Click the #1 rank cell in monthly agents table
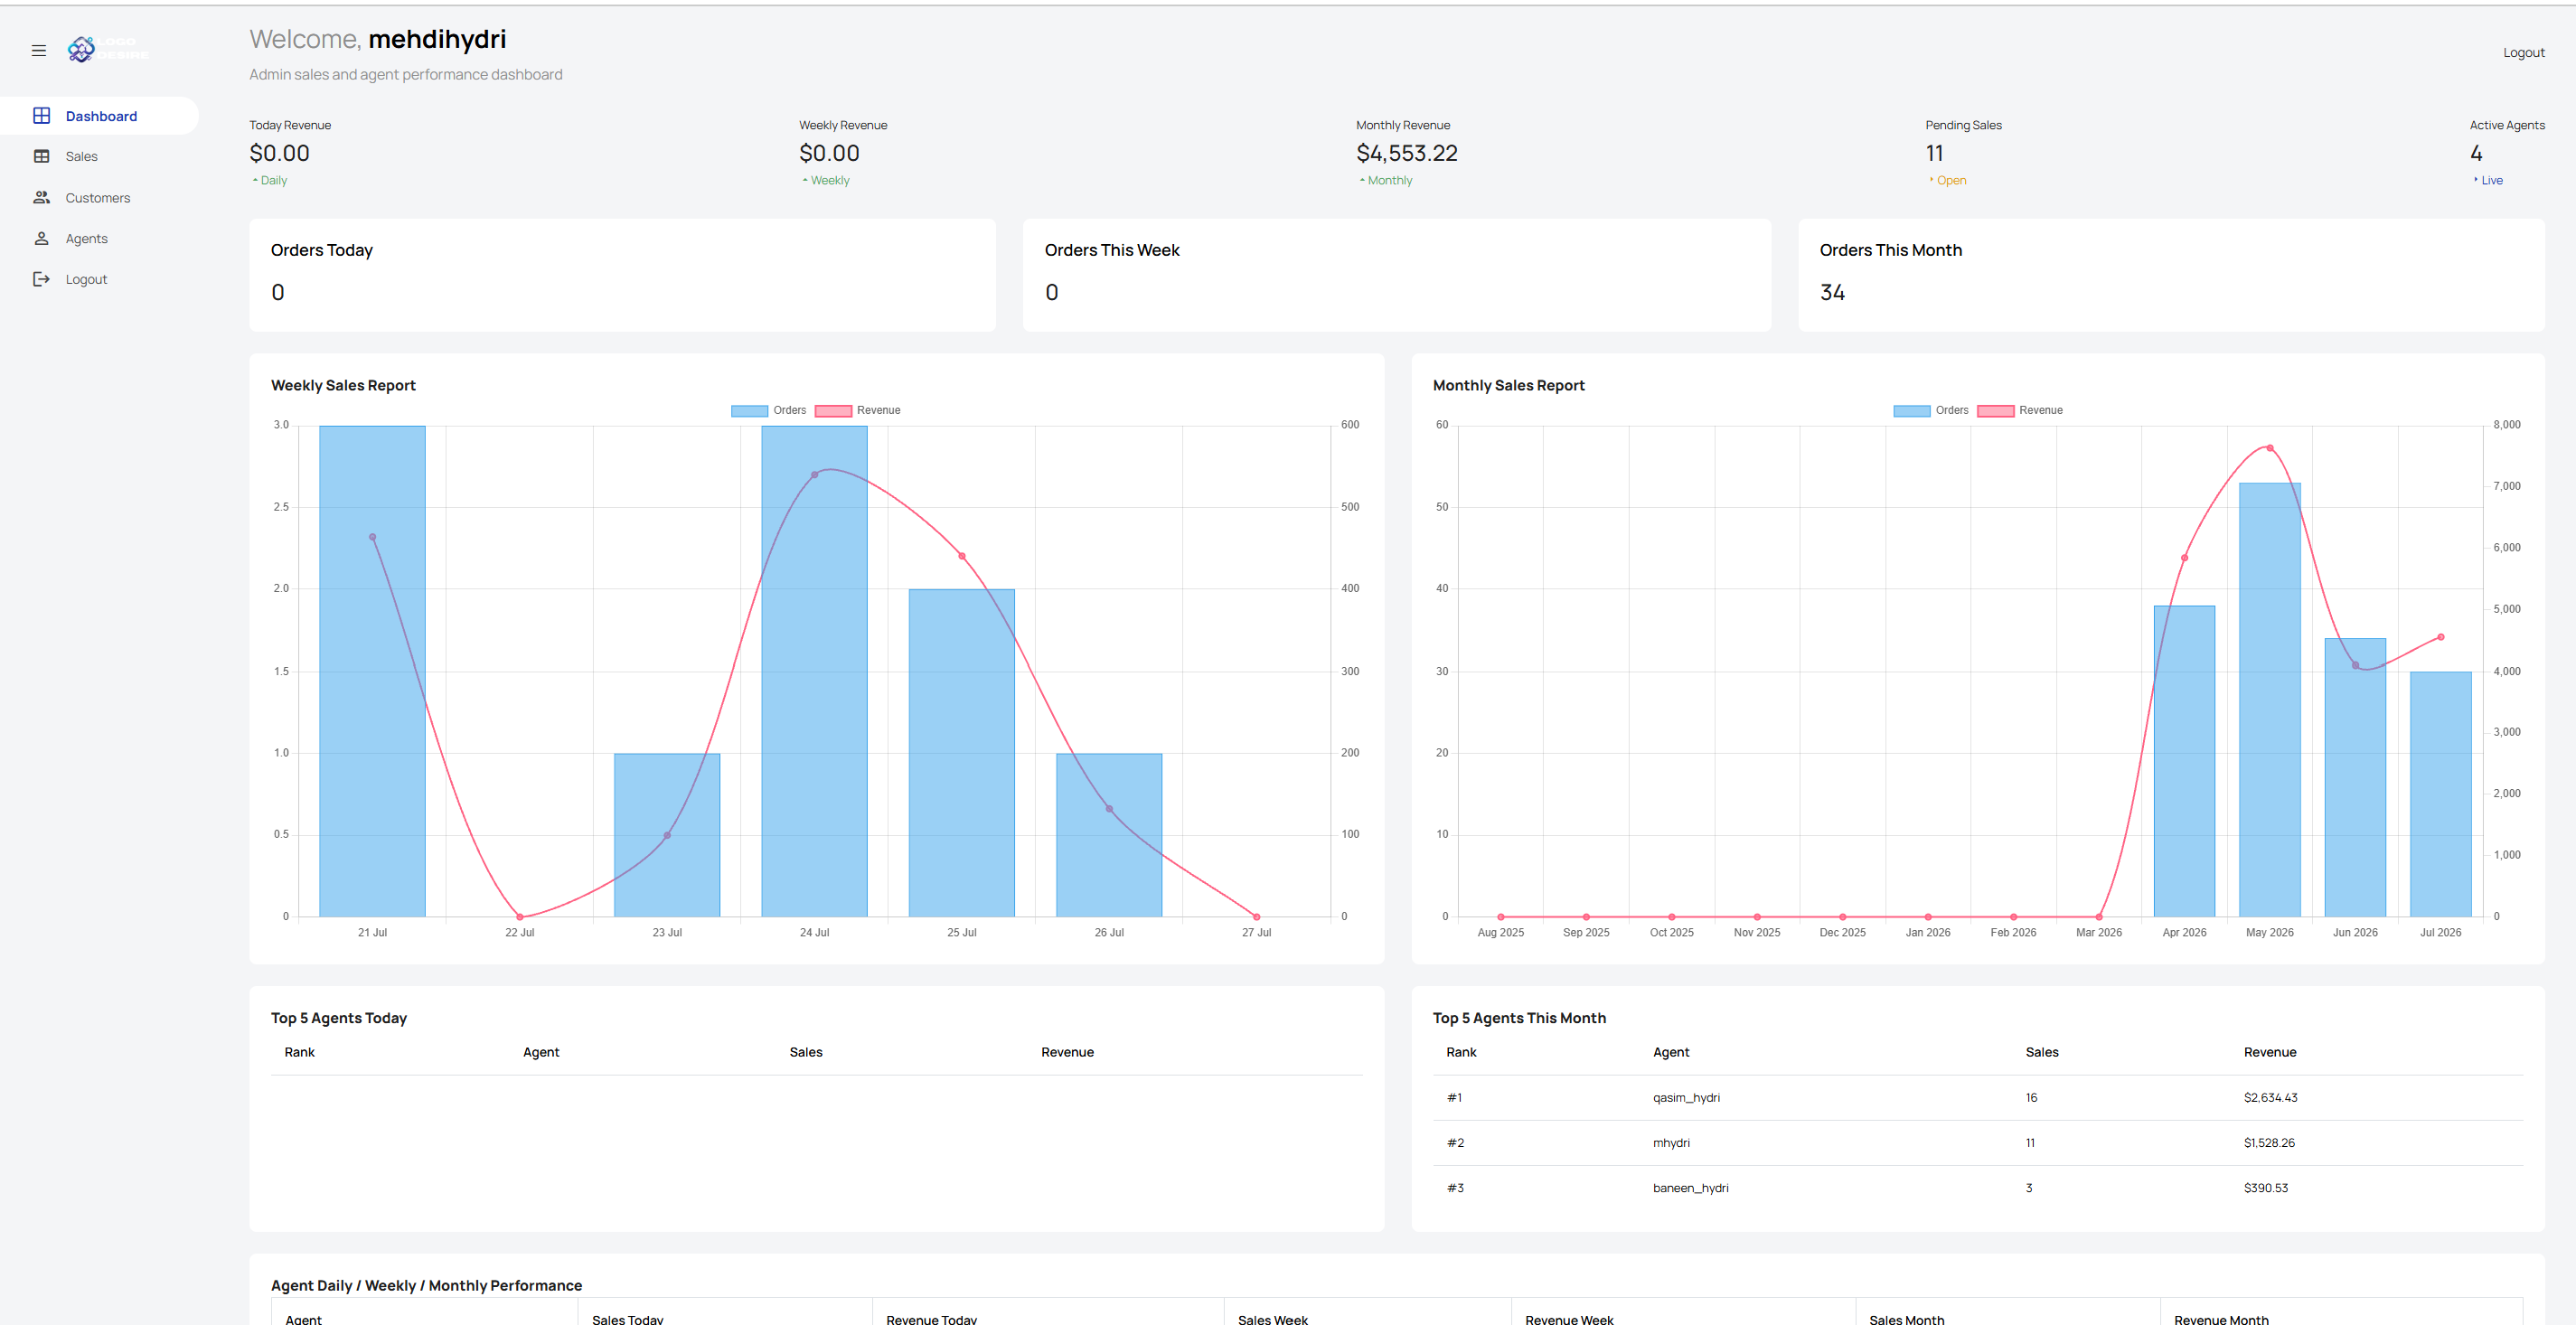2576x1325 pixels. [1454, 1098]
